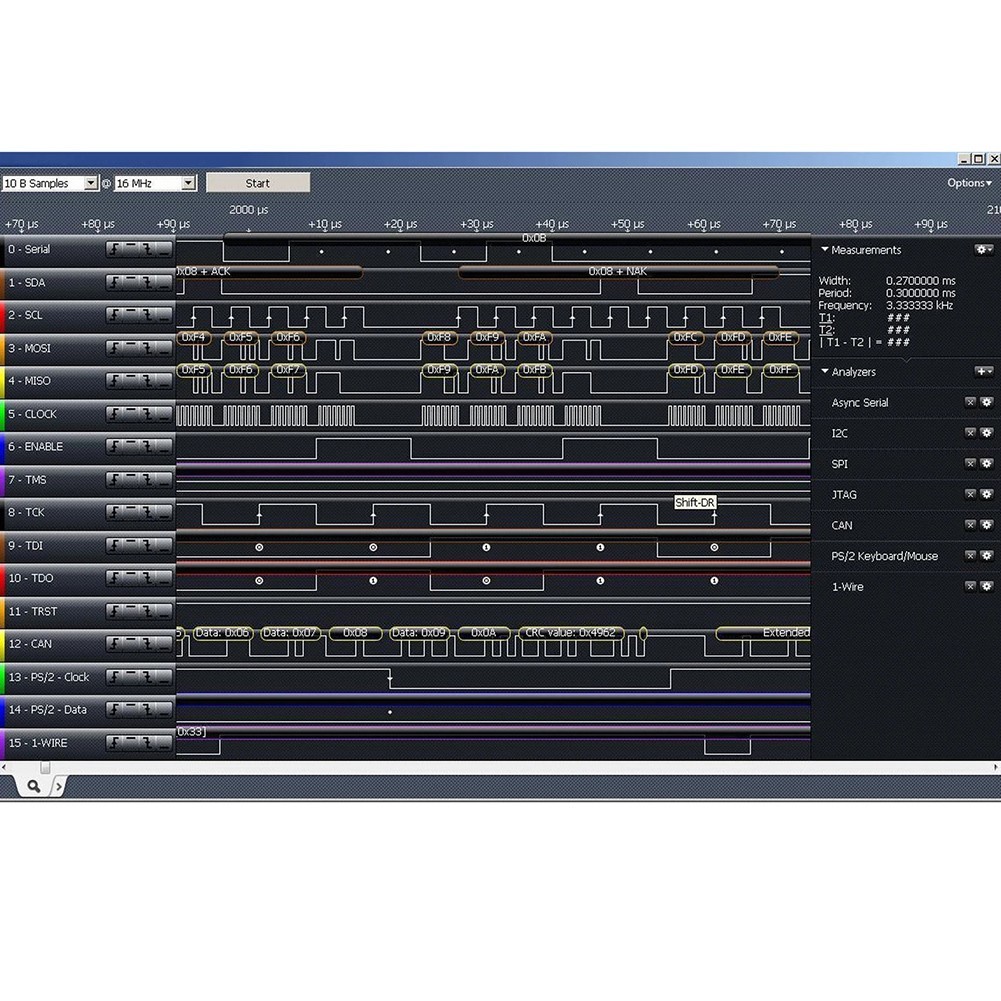Set falling edge trigger on channel 2 SCL
1001x1001 pixels.
coord(147,316)
